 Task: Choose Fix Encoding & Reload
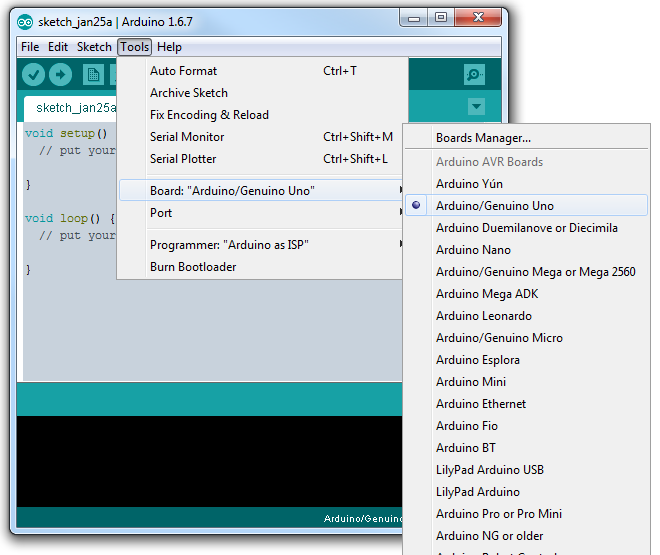pyautogui.click(x=261, y=114)
